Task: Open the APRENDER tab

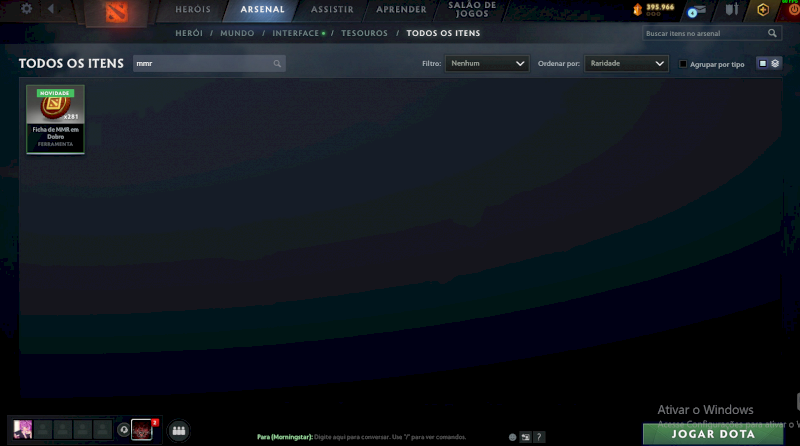Action: click(401, 10)
